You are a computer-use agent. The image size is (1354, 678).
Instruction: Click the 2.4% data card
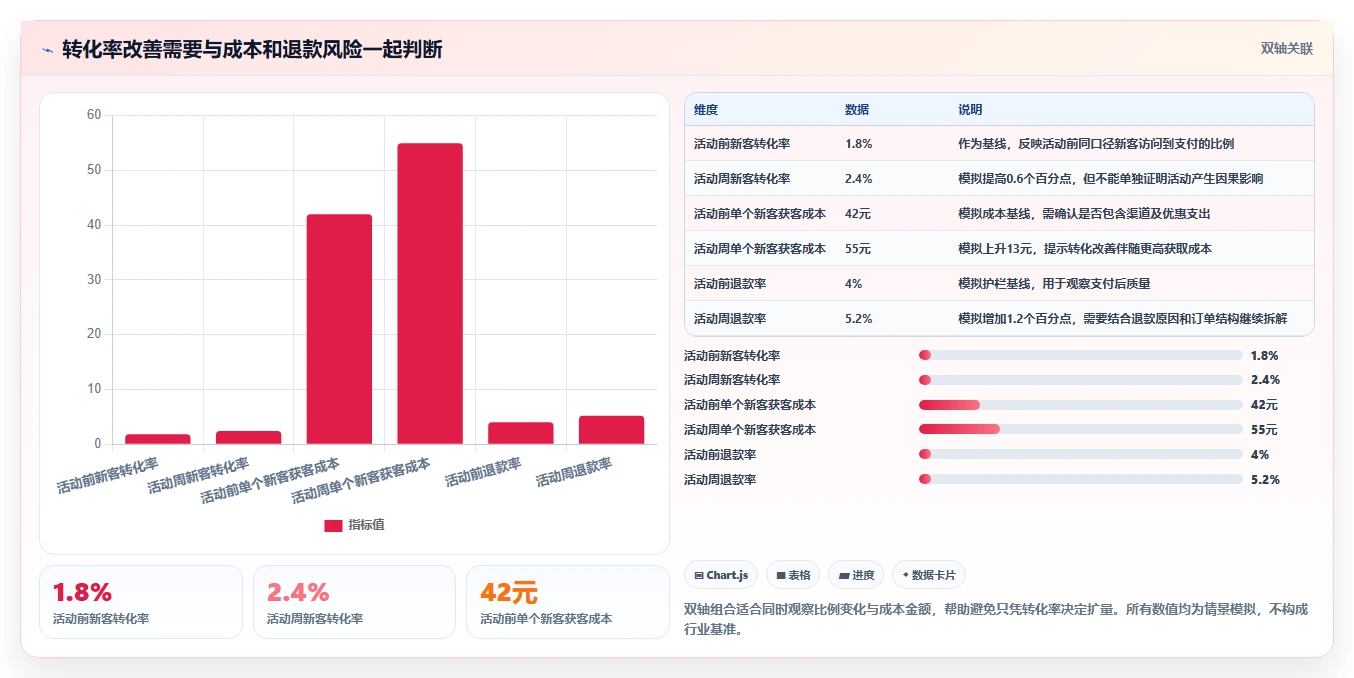click(x=354, y=602)
